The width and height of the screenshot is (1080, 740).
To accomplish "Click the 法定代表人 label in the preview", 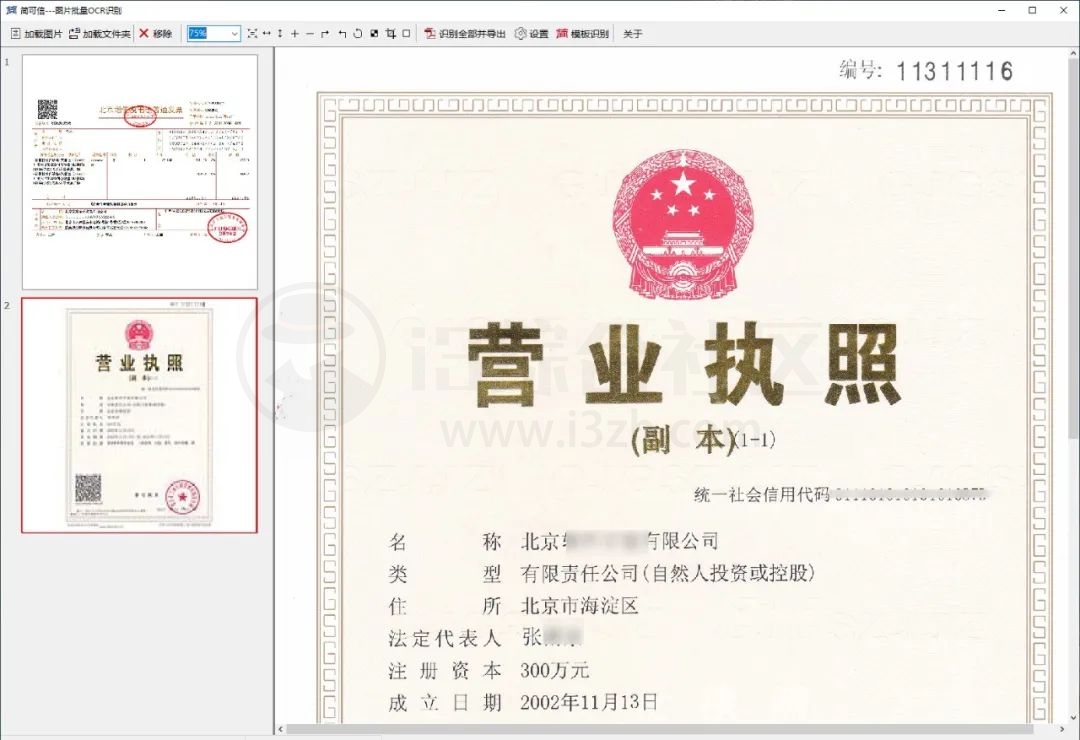I will 444,638.
